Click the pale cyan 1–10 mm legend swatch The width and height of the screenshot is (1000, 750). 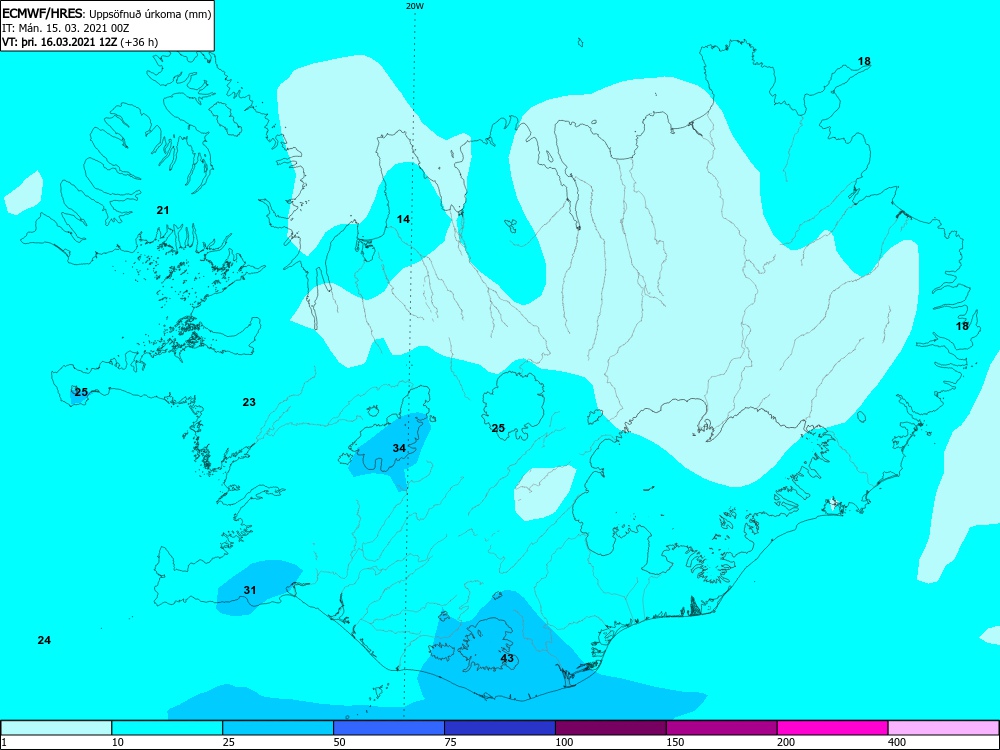[56, 728]
